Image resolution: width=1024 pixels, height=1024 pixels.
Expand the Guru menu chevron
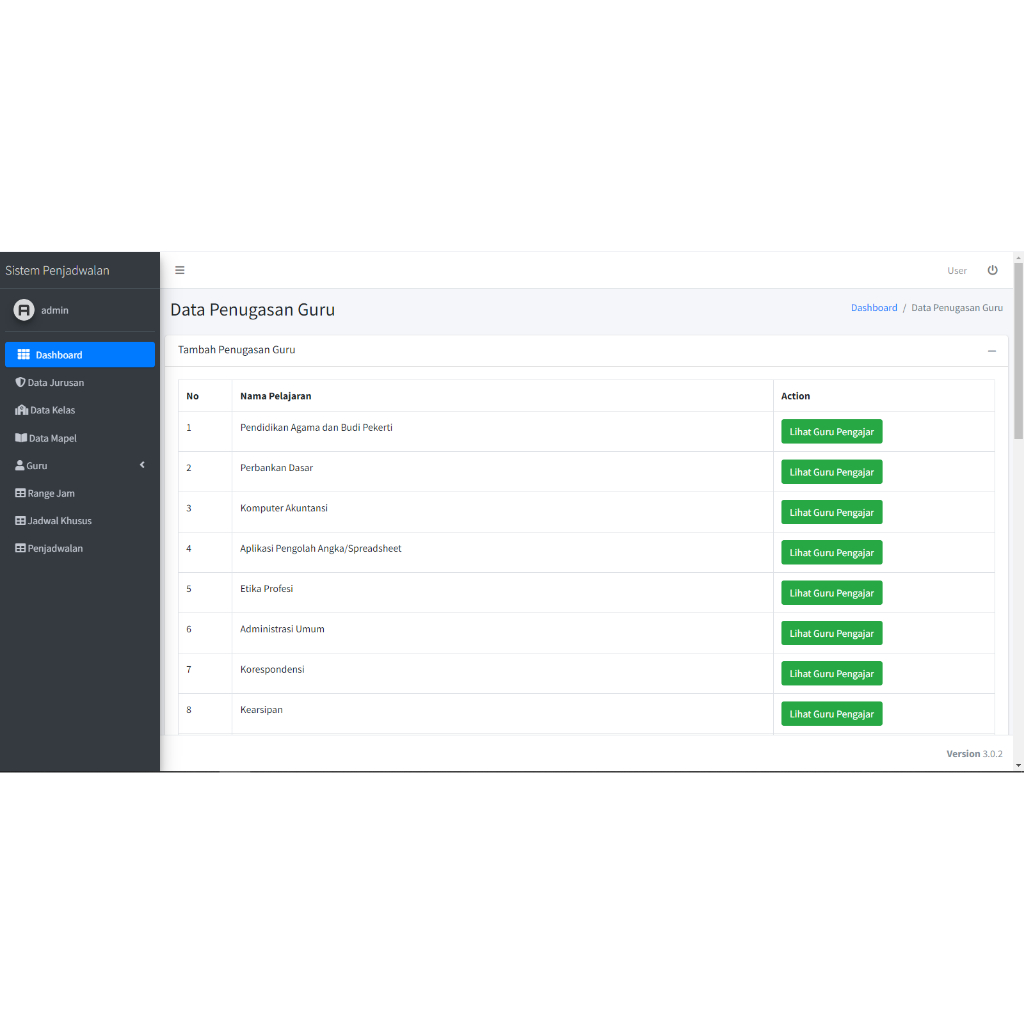(142, 465)
